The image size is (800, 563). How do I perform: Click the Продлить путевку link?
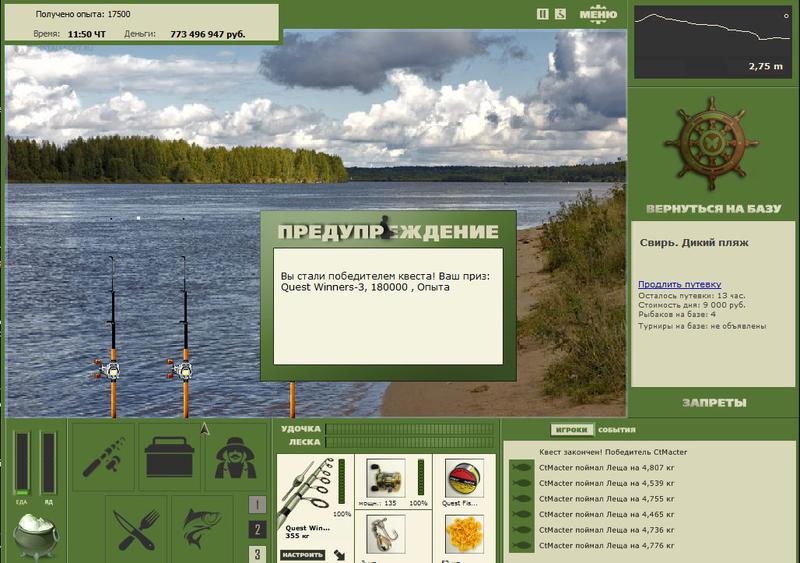(679, 284)
